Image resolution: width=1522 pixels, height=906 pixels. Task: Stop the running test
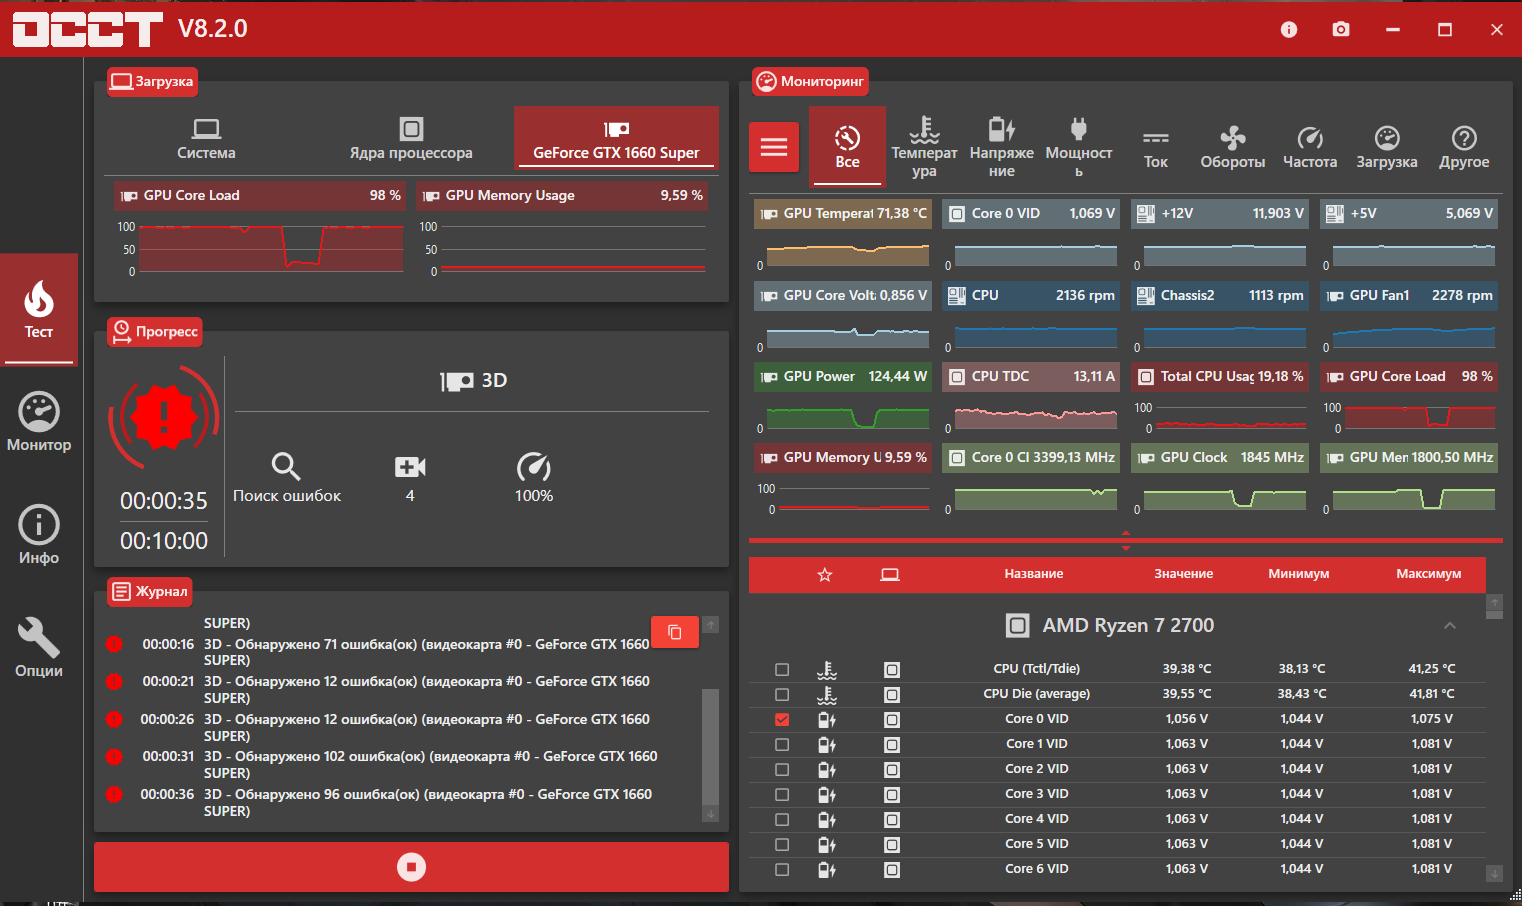pos(411,867)
